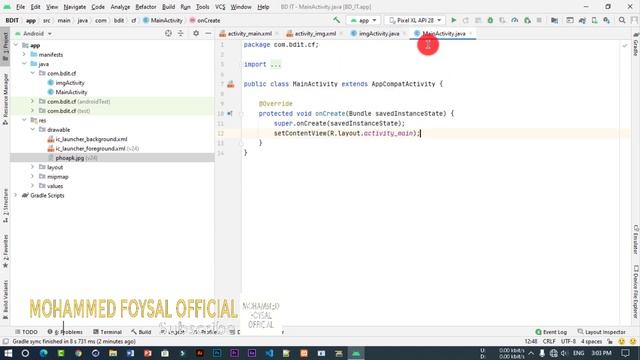Expand the mipmap folder
The width and height of the screenshot is (640, 360).
pos(33,176)
